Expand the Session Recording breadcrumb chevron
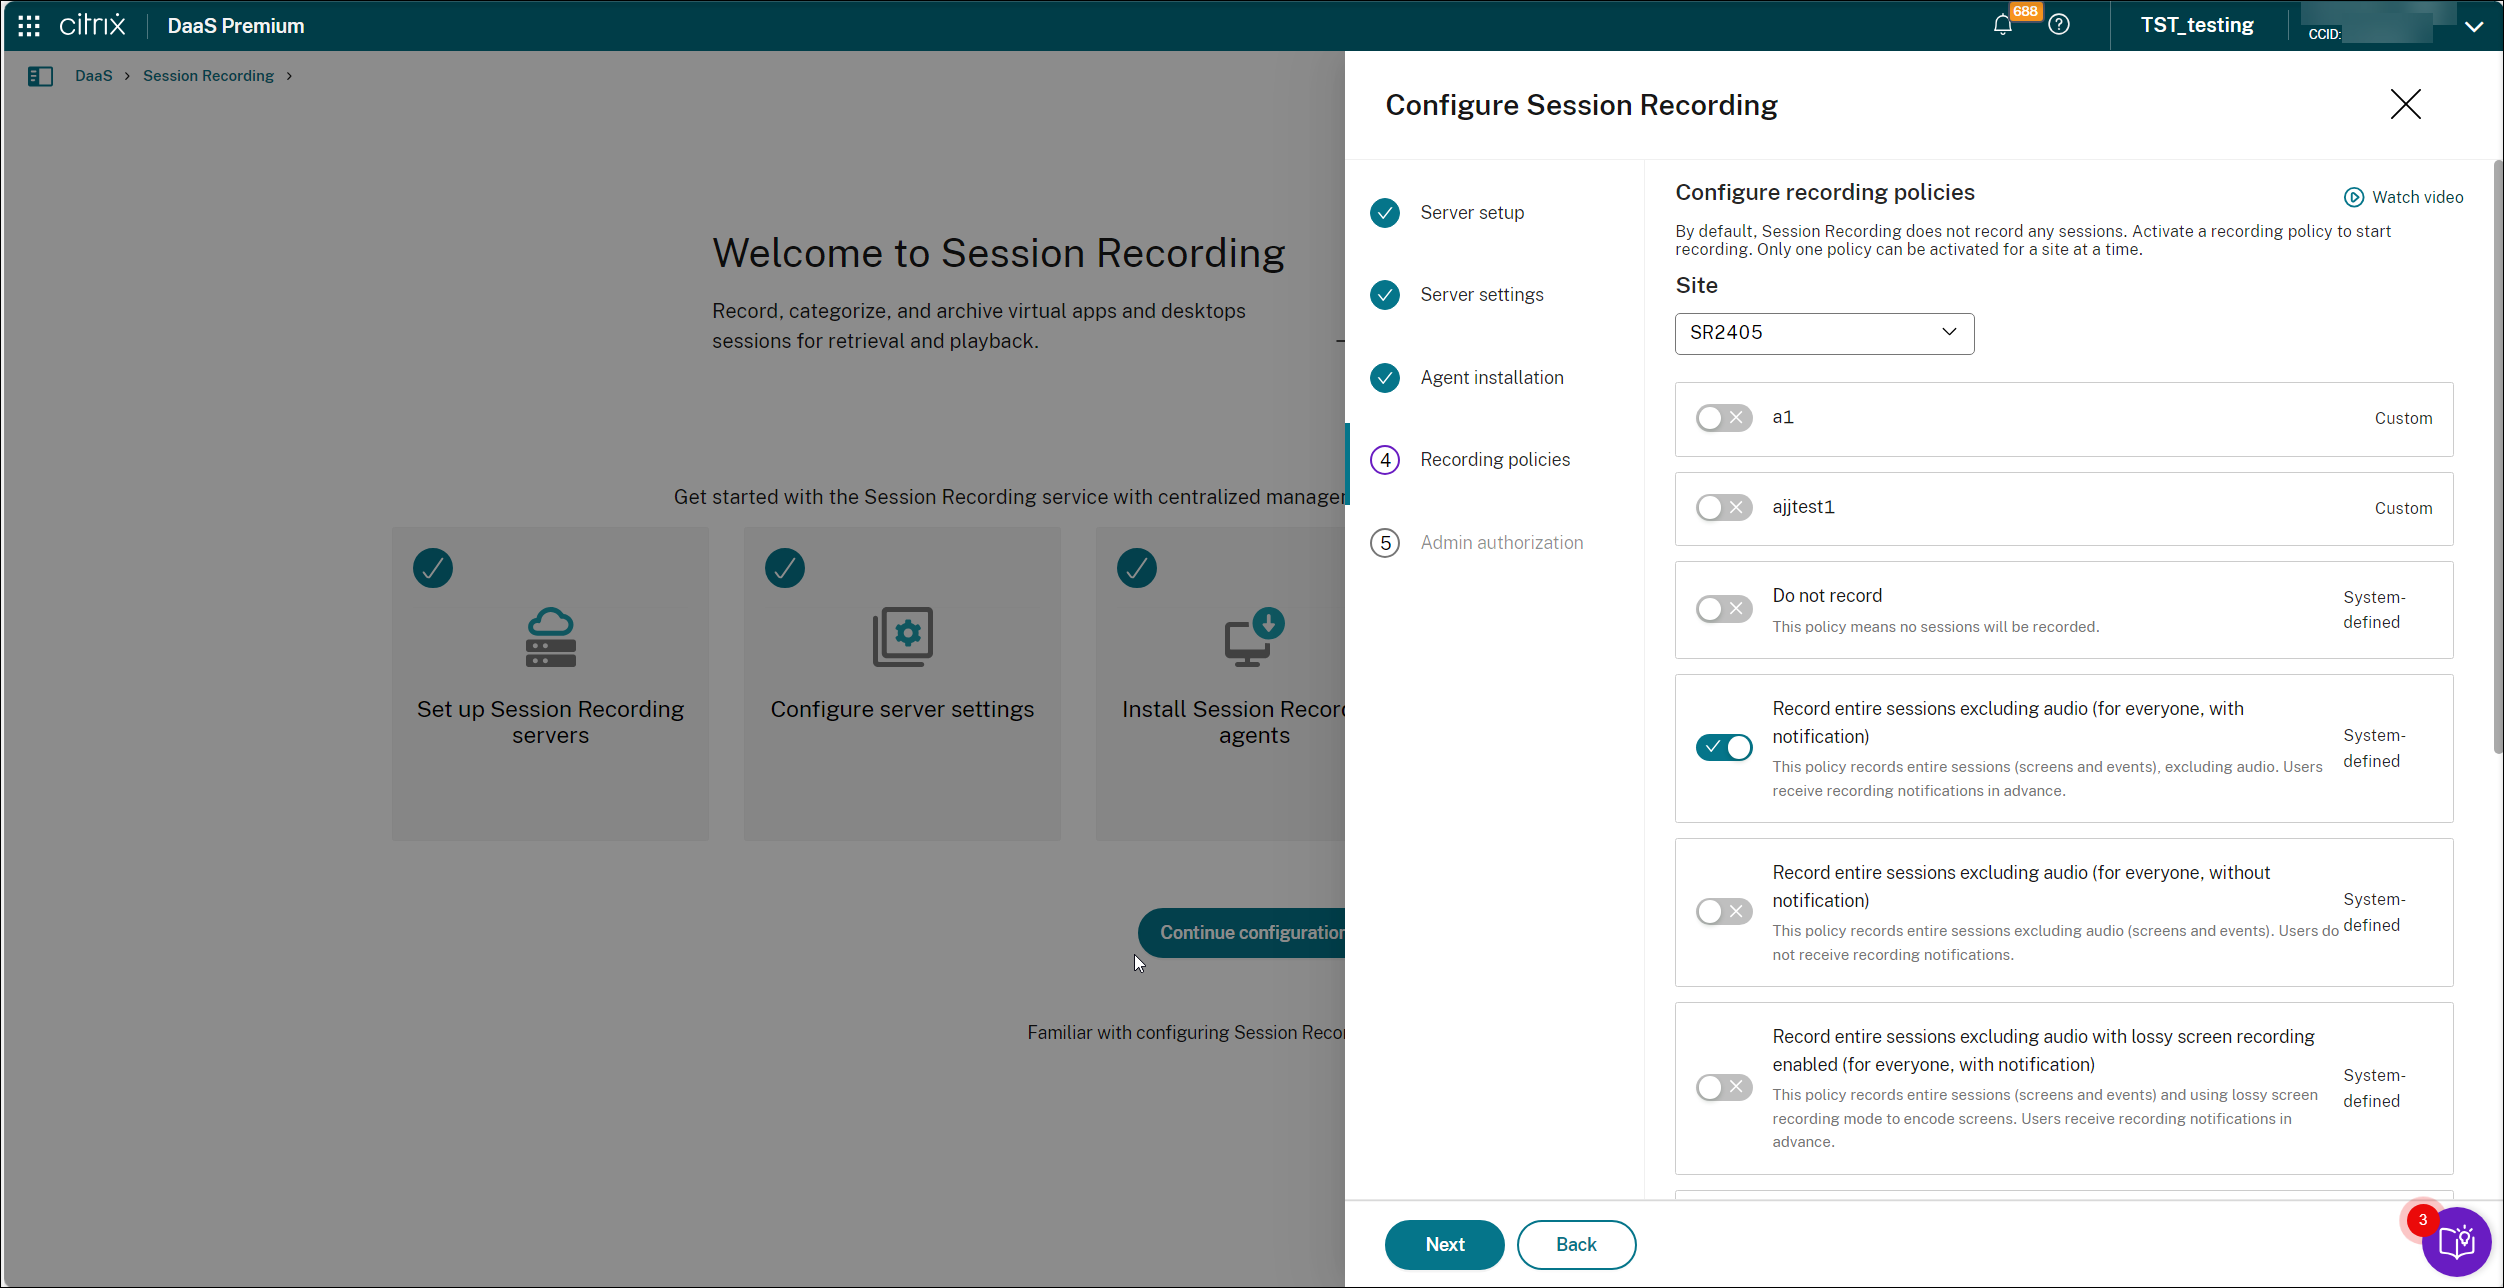The image size is (2504, 1288). 289,76
